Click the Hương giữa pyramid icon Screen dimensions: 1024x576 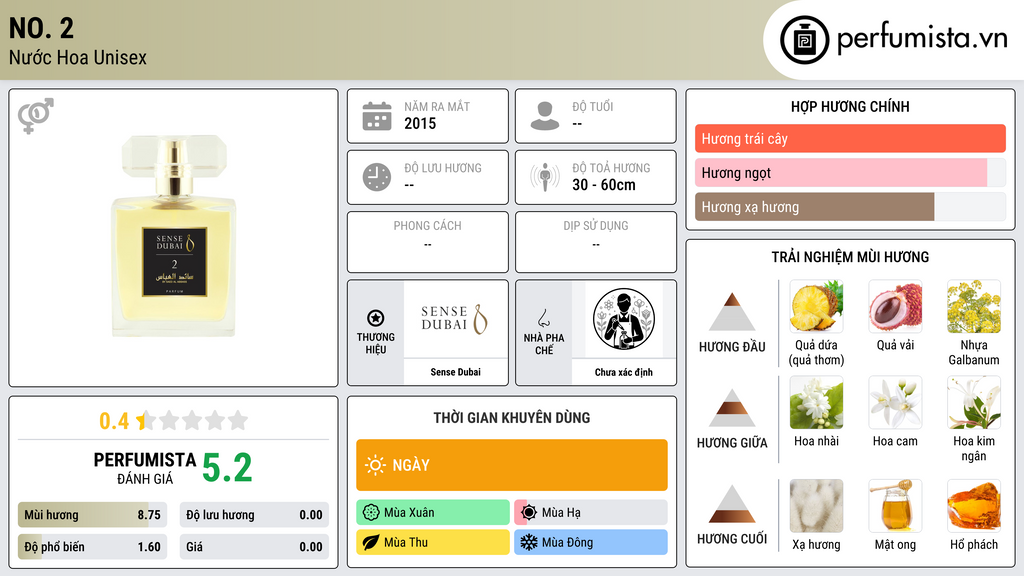coord(732,408)
